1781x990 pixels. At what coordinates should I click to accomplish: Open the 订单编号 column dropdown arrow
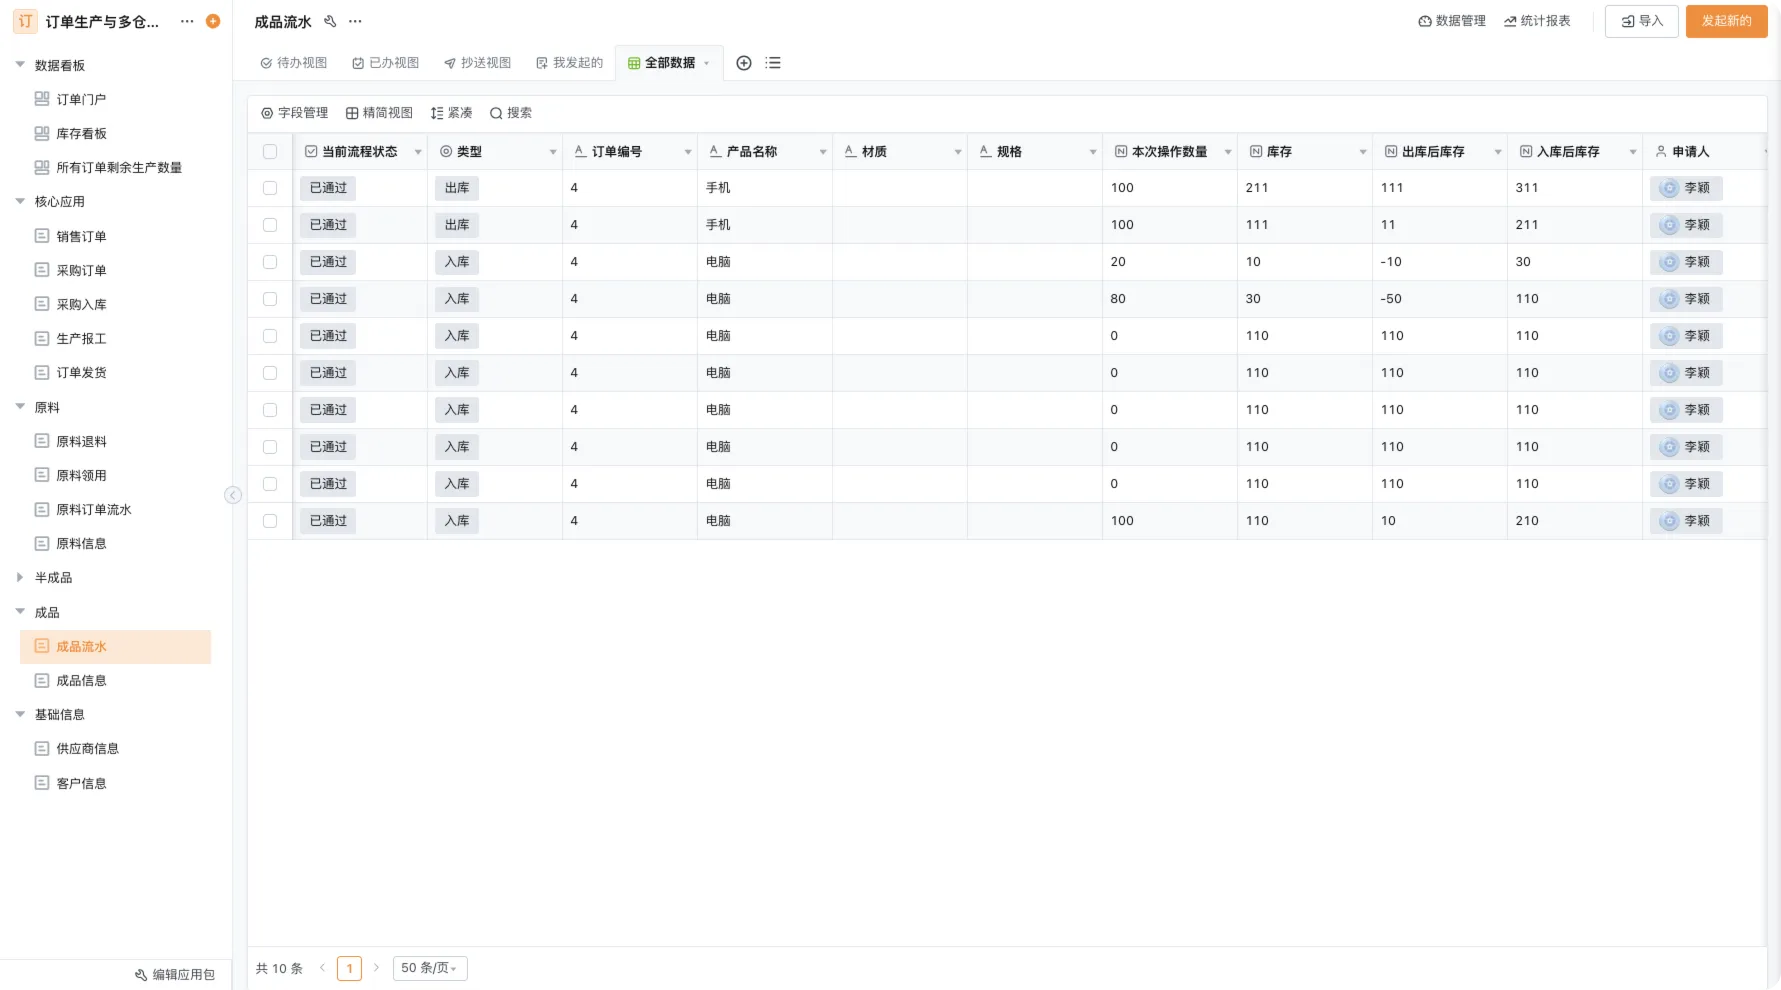tap(688, 152)
